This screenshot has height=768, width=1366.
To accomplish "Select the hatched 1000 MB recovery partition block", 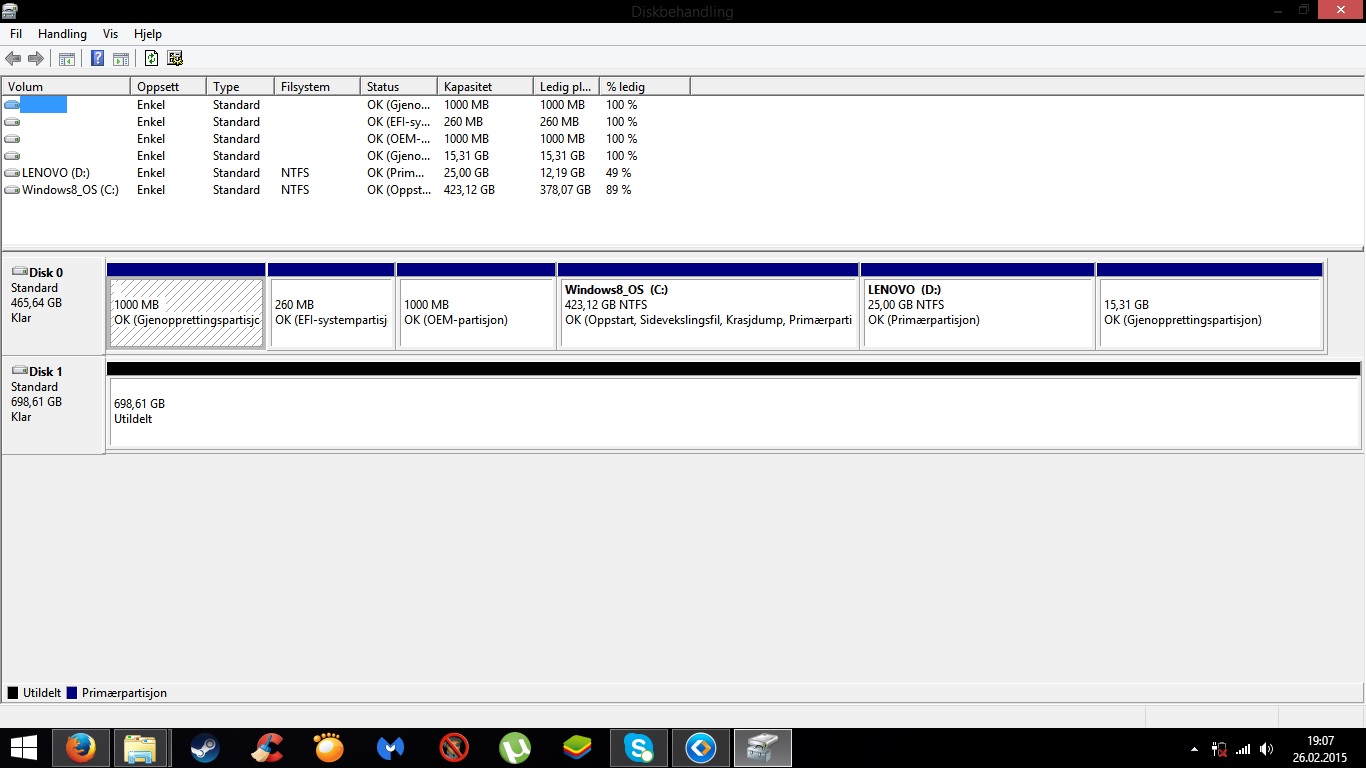I will [x=186, y=313].
